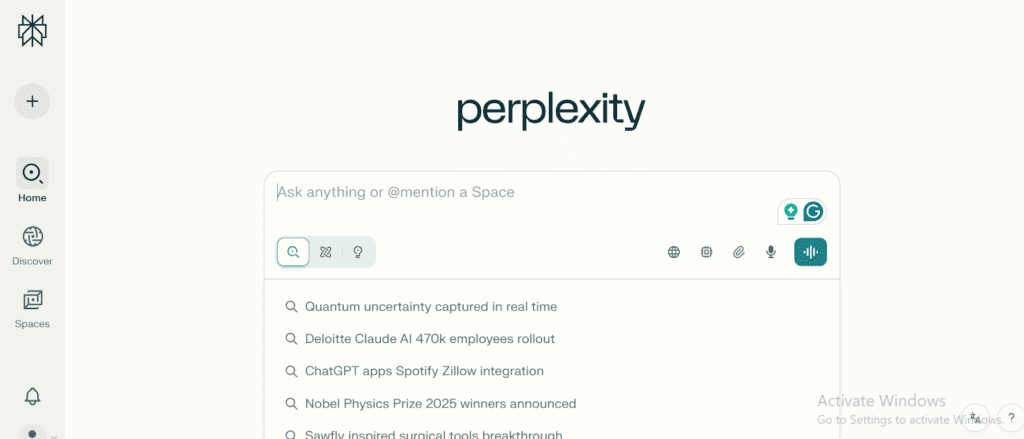Click the 'Ask anything' search input field
This screenshot has width=1024, height=439.
click(x=520, y=192)
